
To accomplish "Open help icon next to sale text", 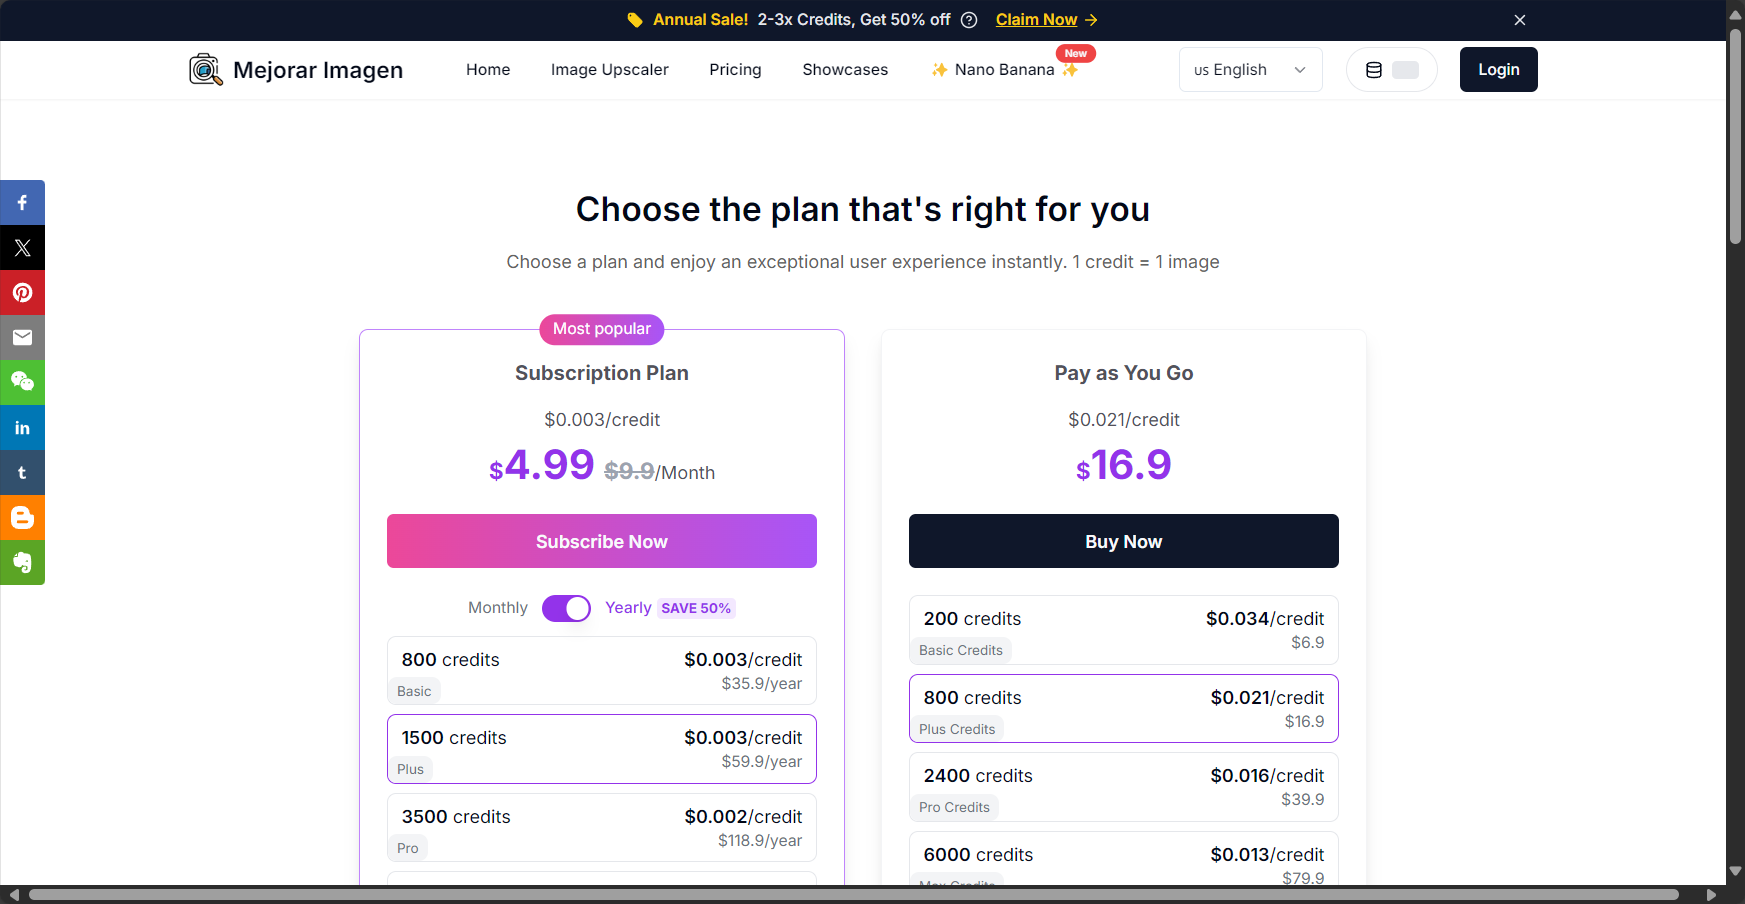I will click(x=968, y=20).
